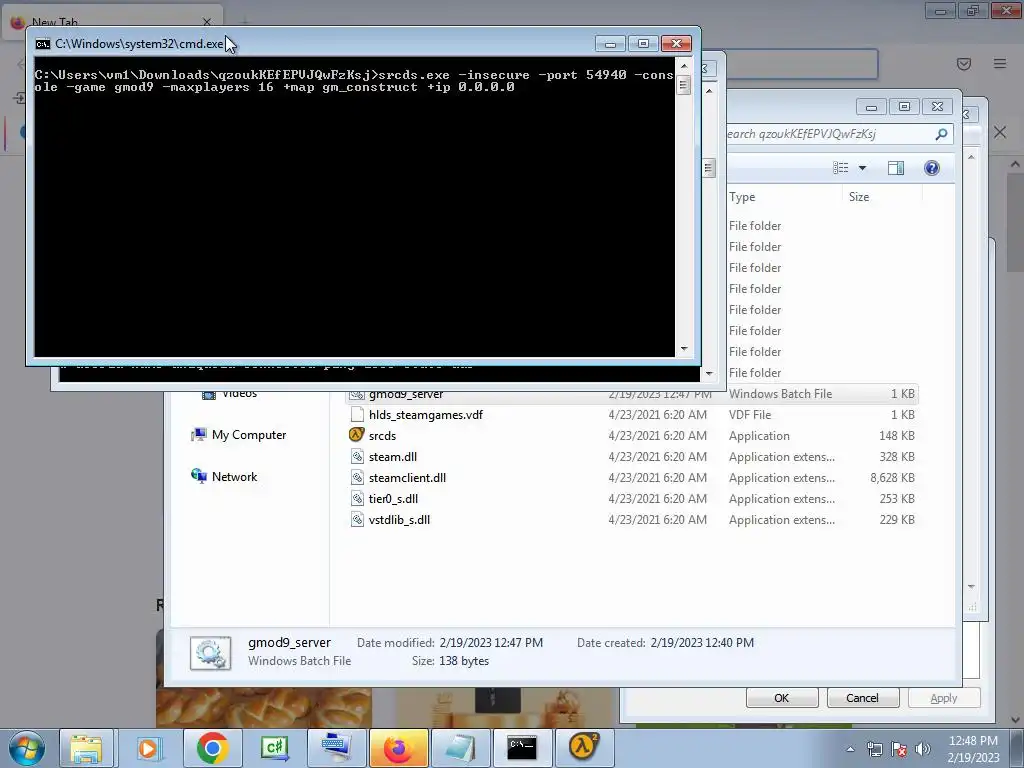The height and width of the screenshot is (768, 1024).
Task: Open the notepad taskbar icon
Action: (460, 748)
